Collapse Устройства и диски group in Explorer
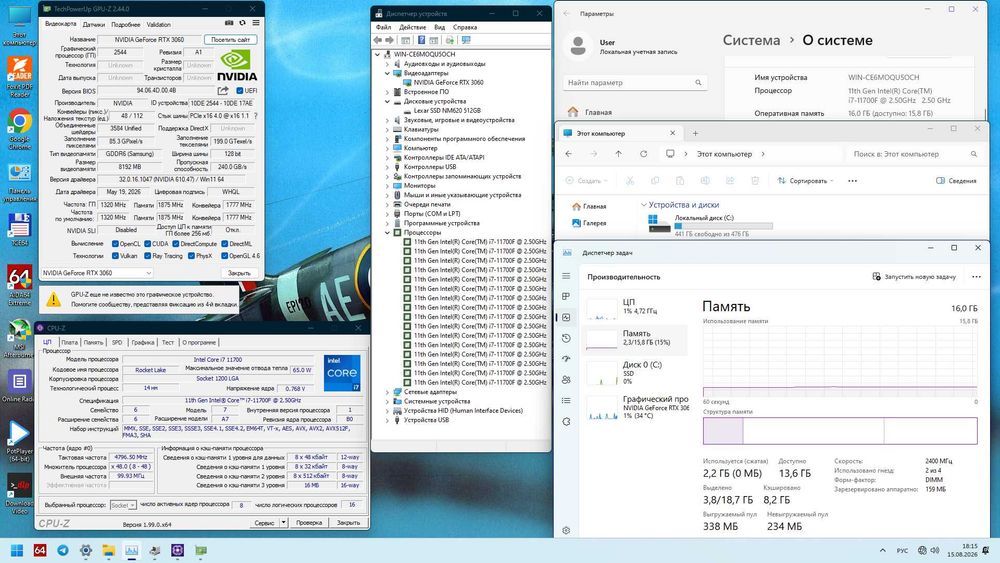This screenshot has height=563, width=1000. [x=643, y=205]
